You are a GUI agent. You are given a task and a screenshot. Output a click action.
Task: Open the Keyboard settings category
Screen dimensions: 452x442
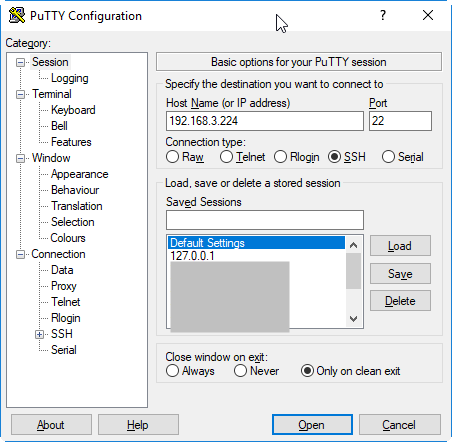click(73, 110)
